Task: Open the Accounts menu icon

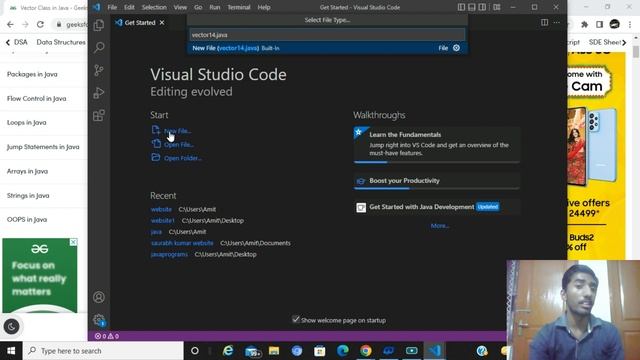Action: pos(99,297)
